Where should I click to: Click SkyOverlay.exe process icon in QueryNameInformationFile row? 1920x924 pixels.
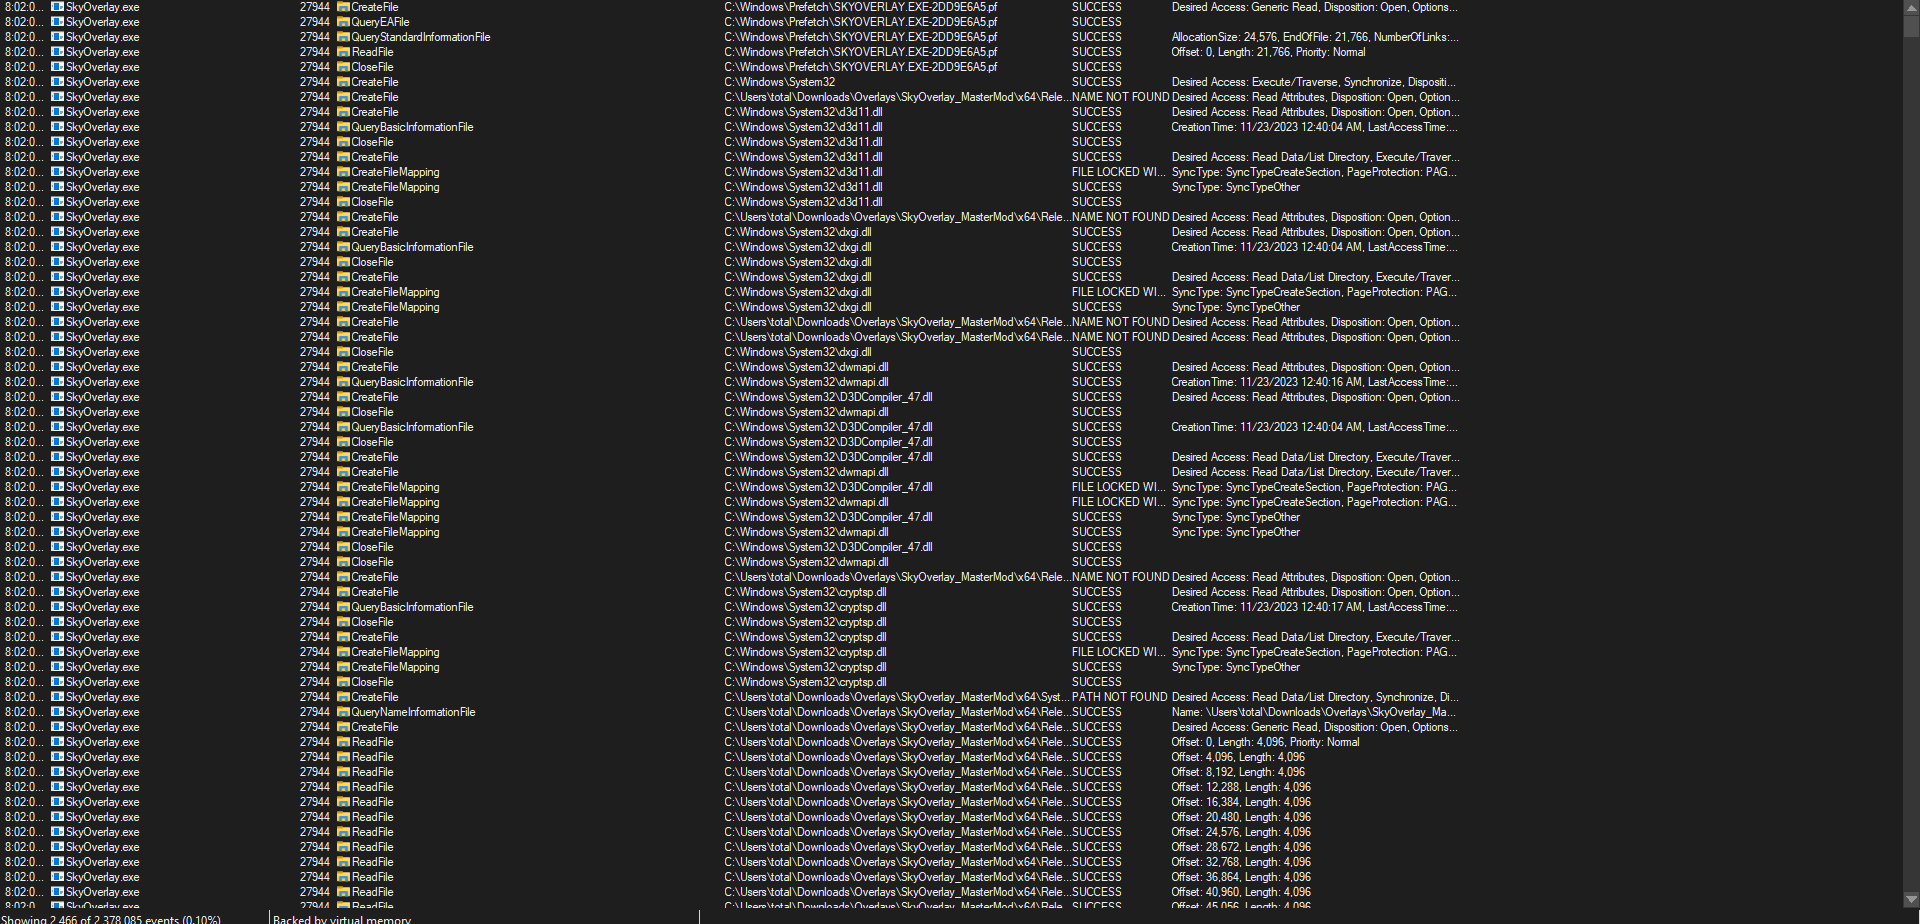pyautogui.click(x=58, y=712)
